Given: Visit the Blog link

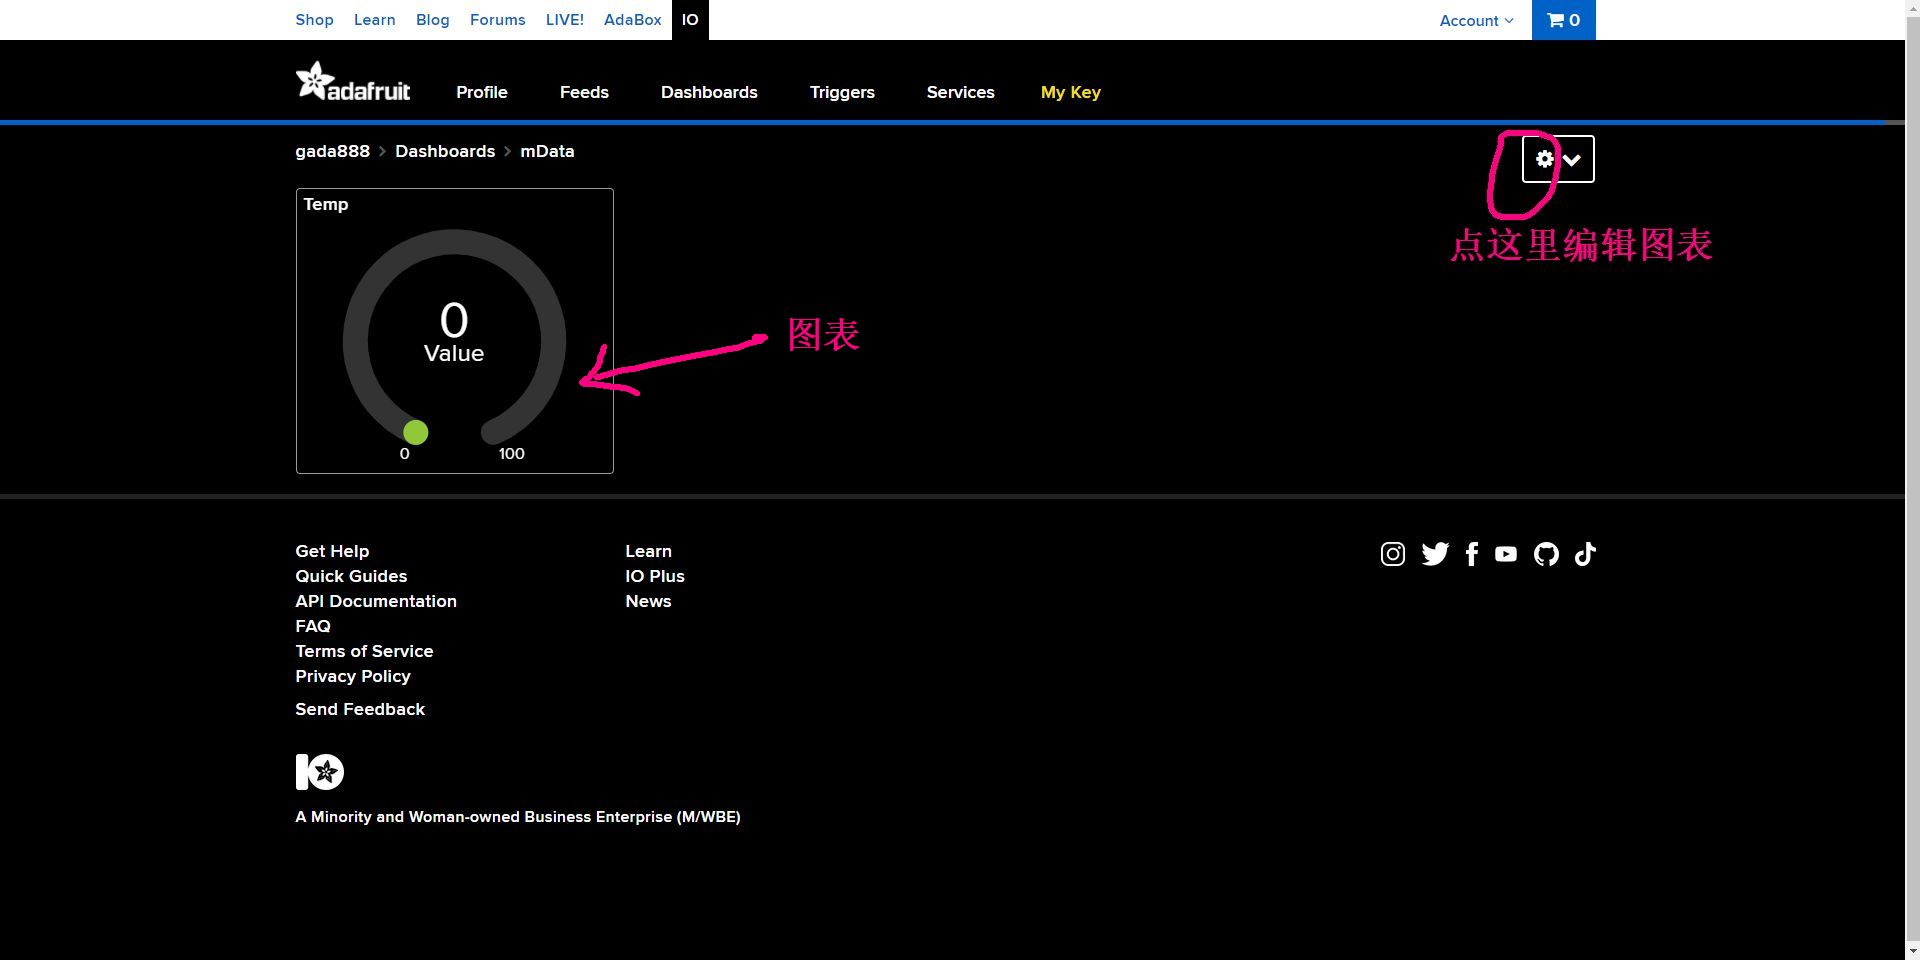Looking at the screenshot, I should click(x=432, y=20).
